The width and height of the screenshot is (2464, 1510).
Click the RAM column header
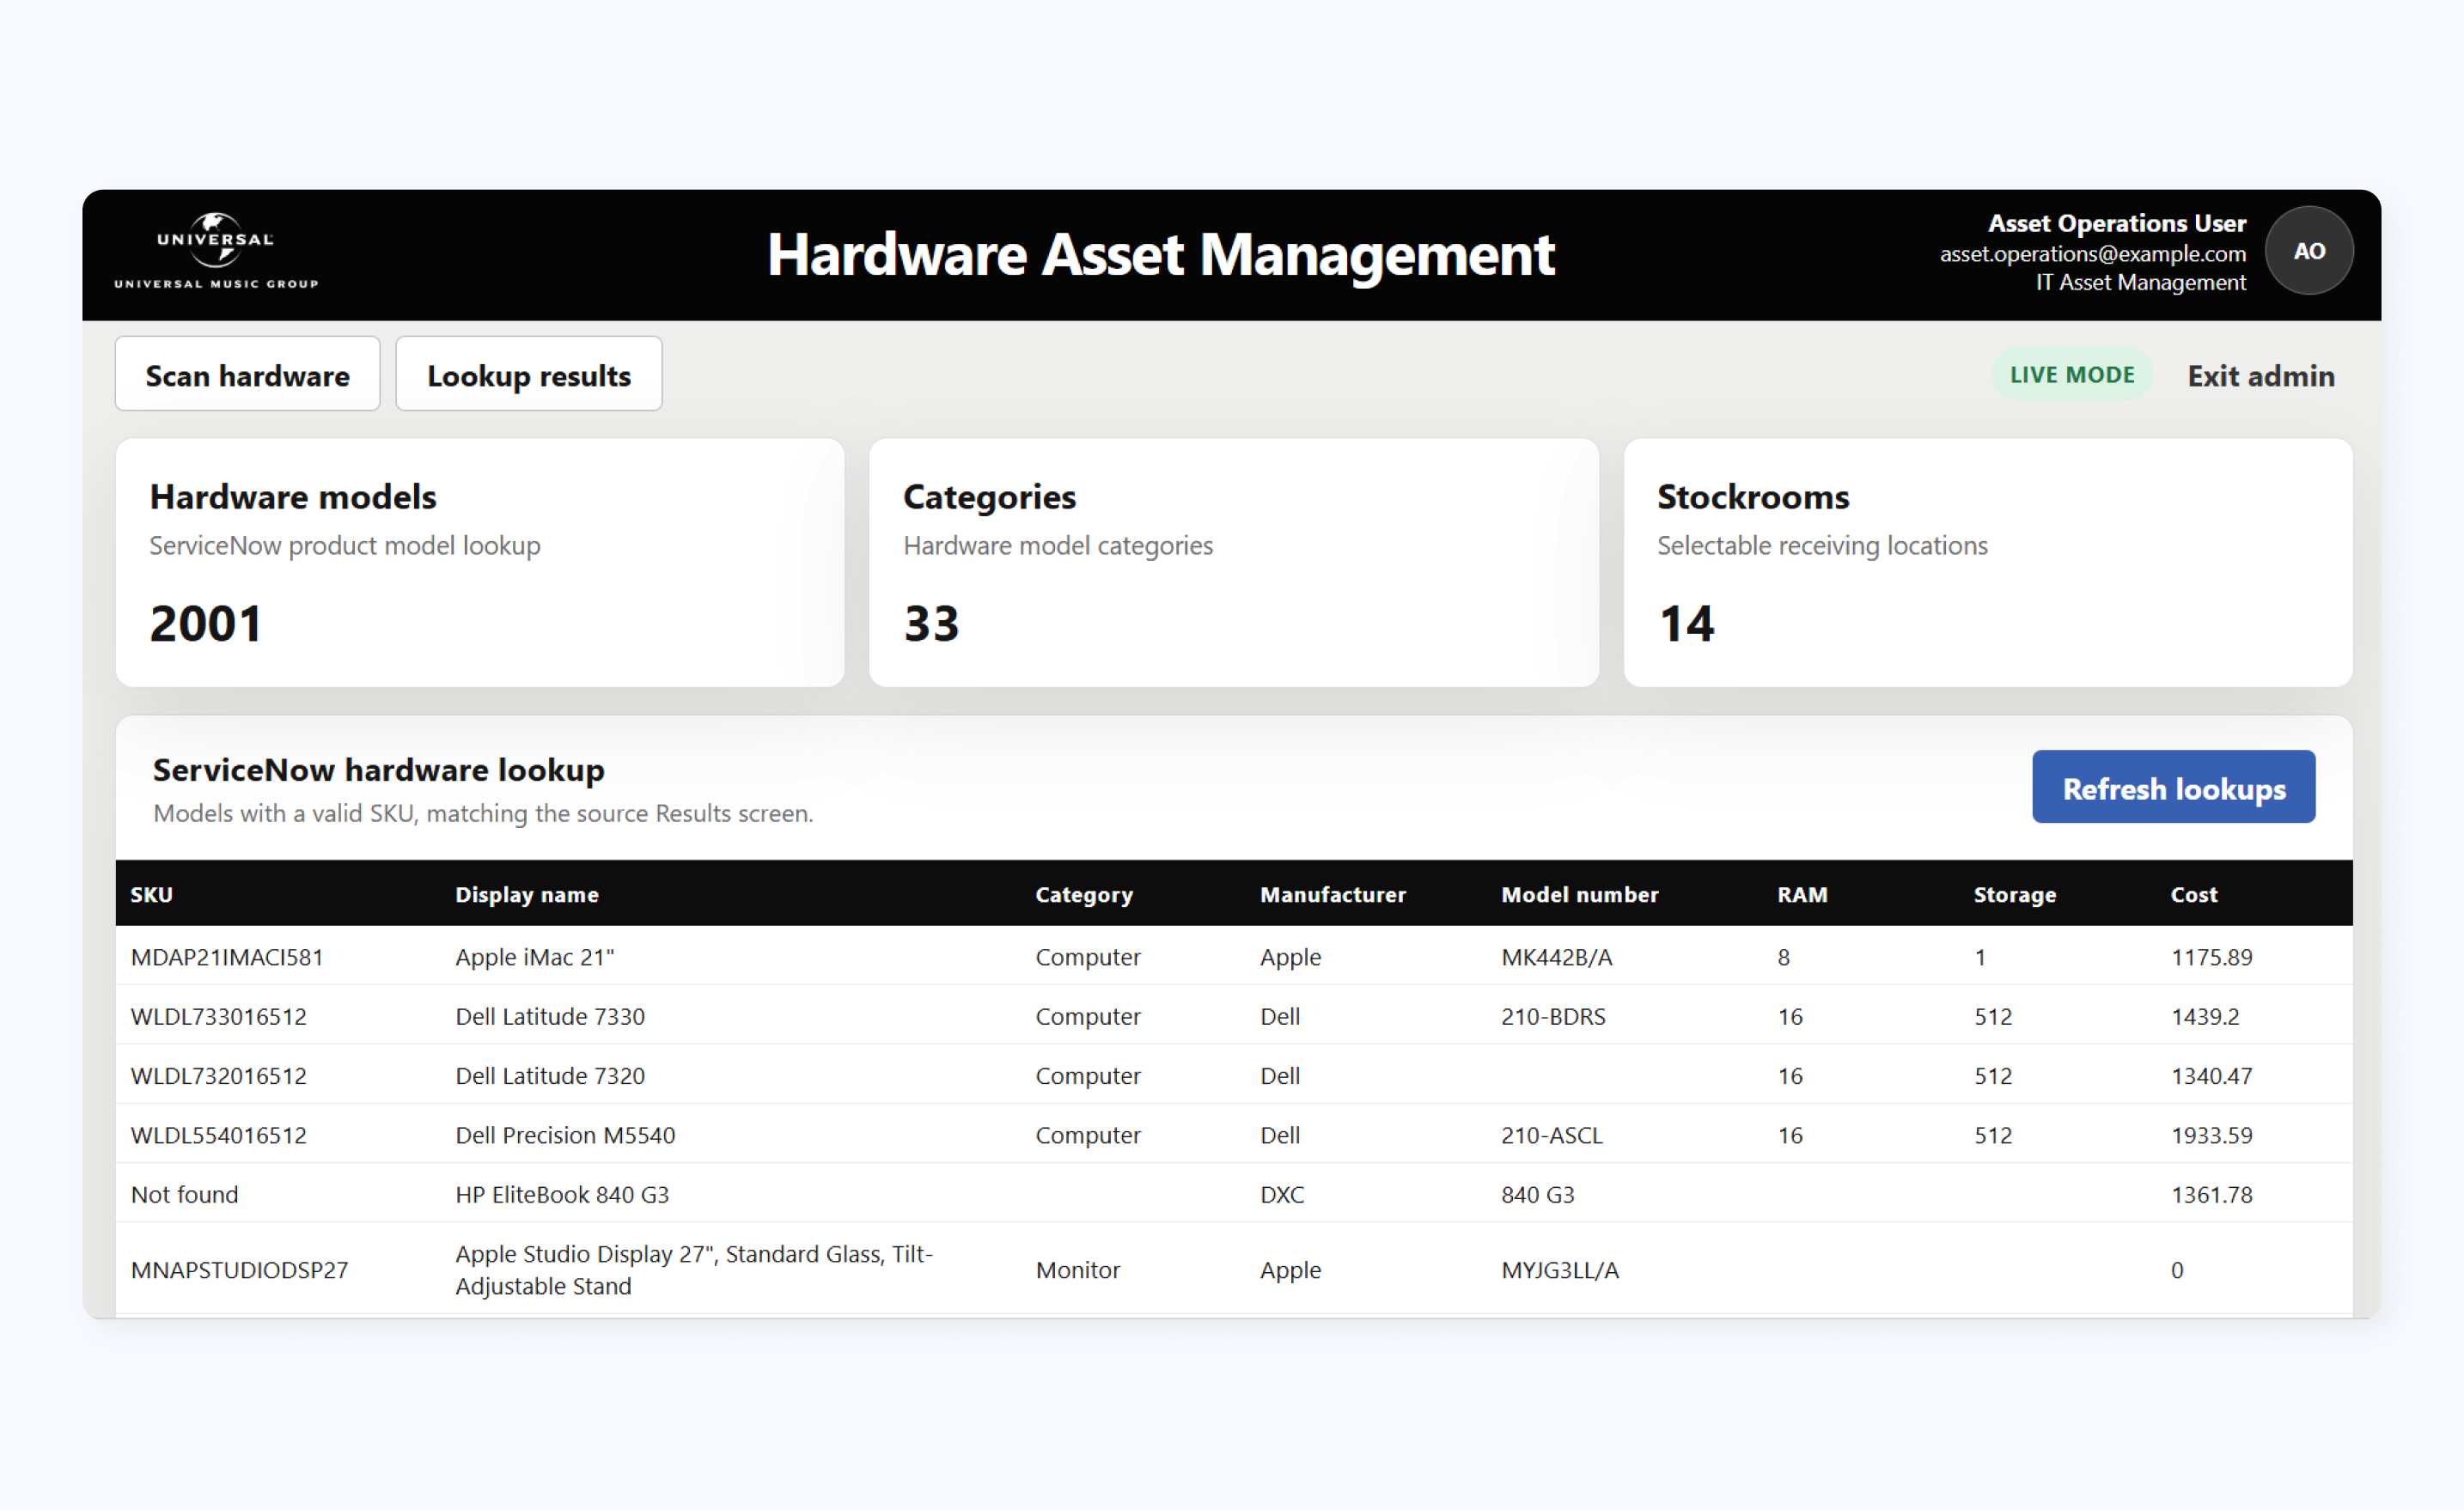(1802, 894)
